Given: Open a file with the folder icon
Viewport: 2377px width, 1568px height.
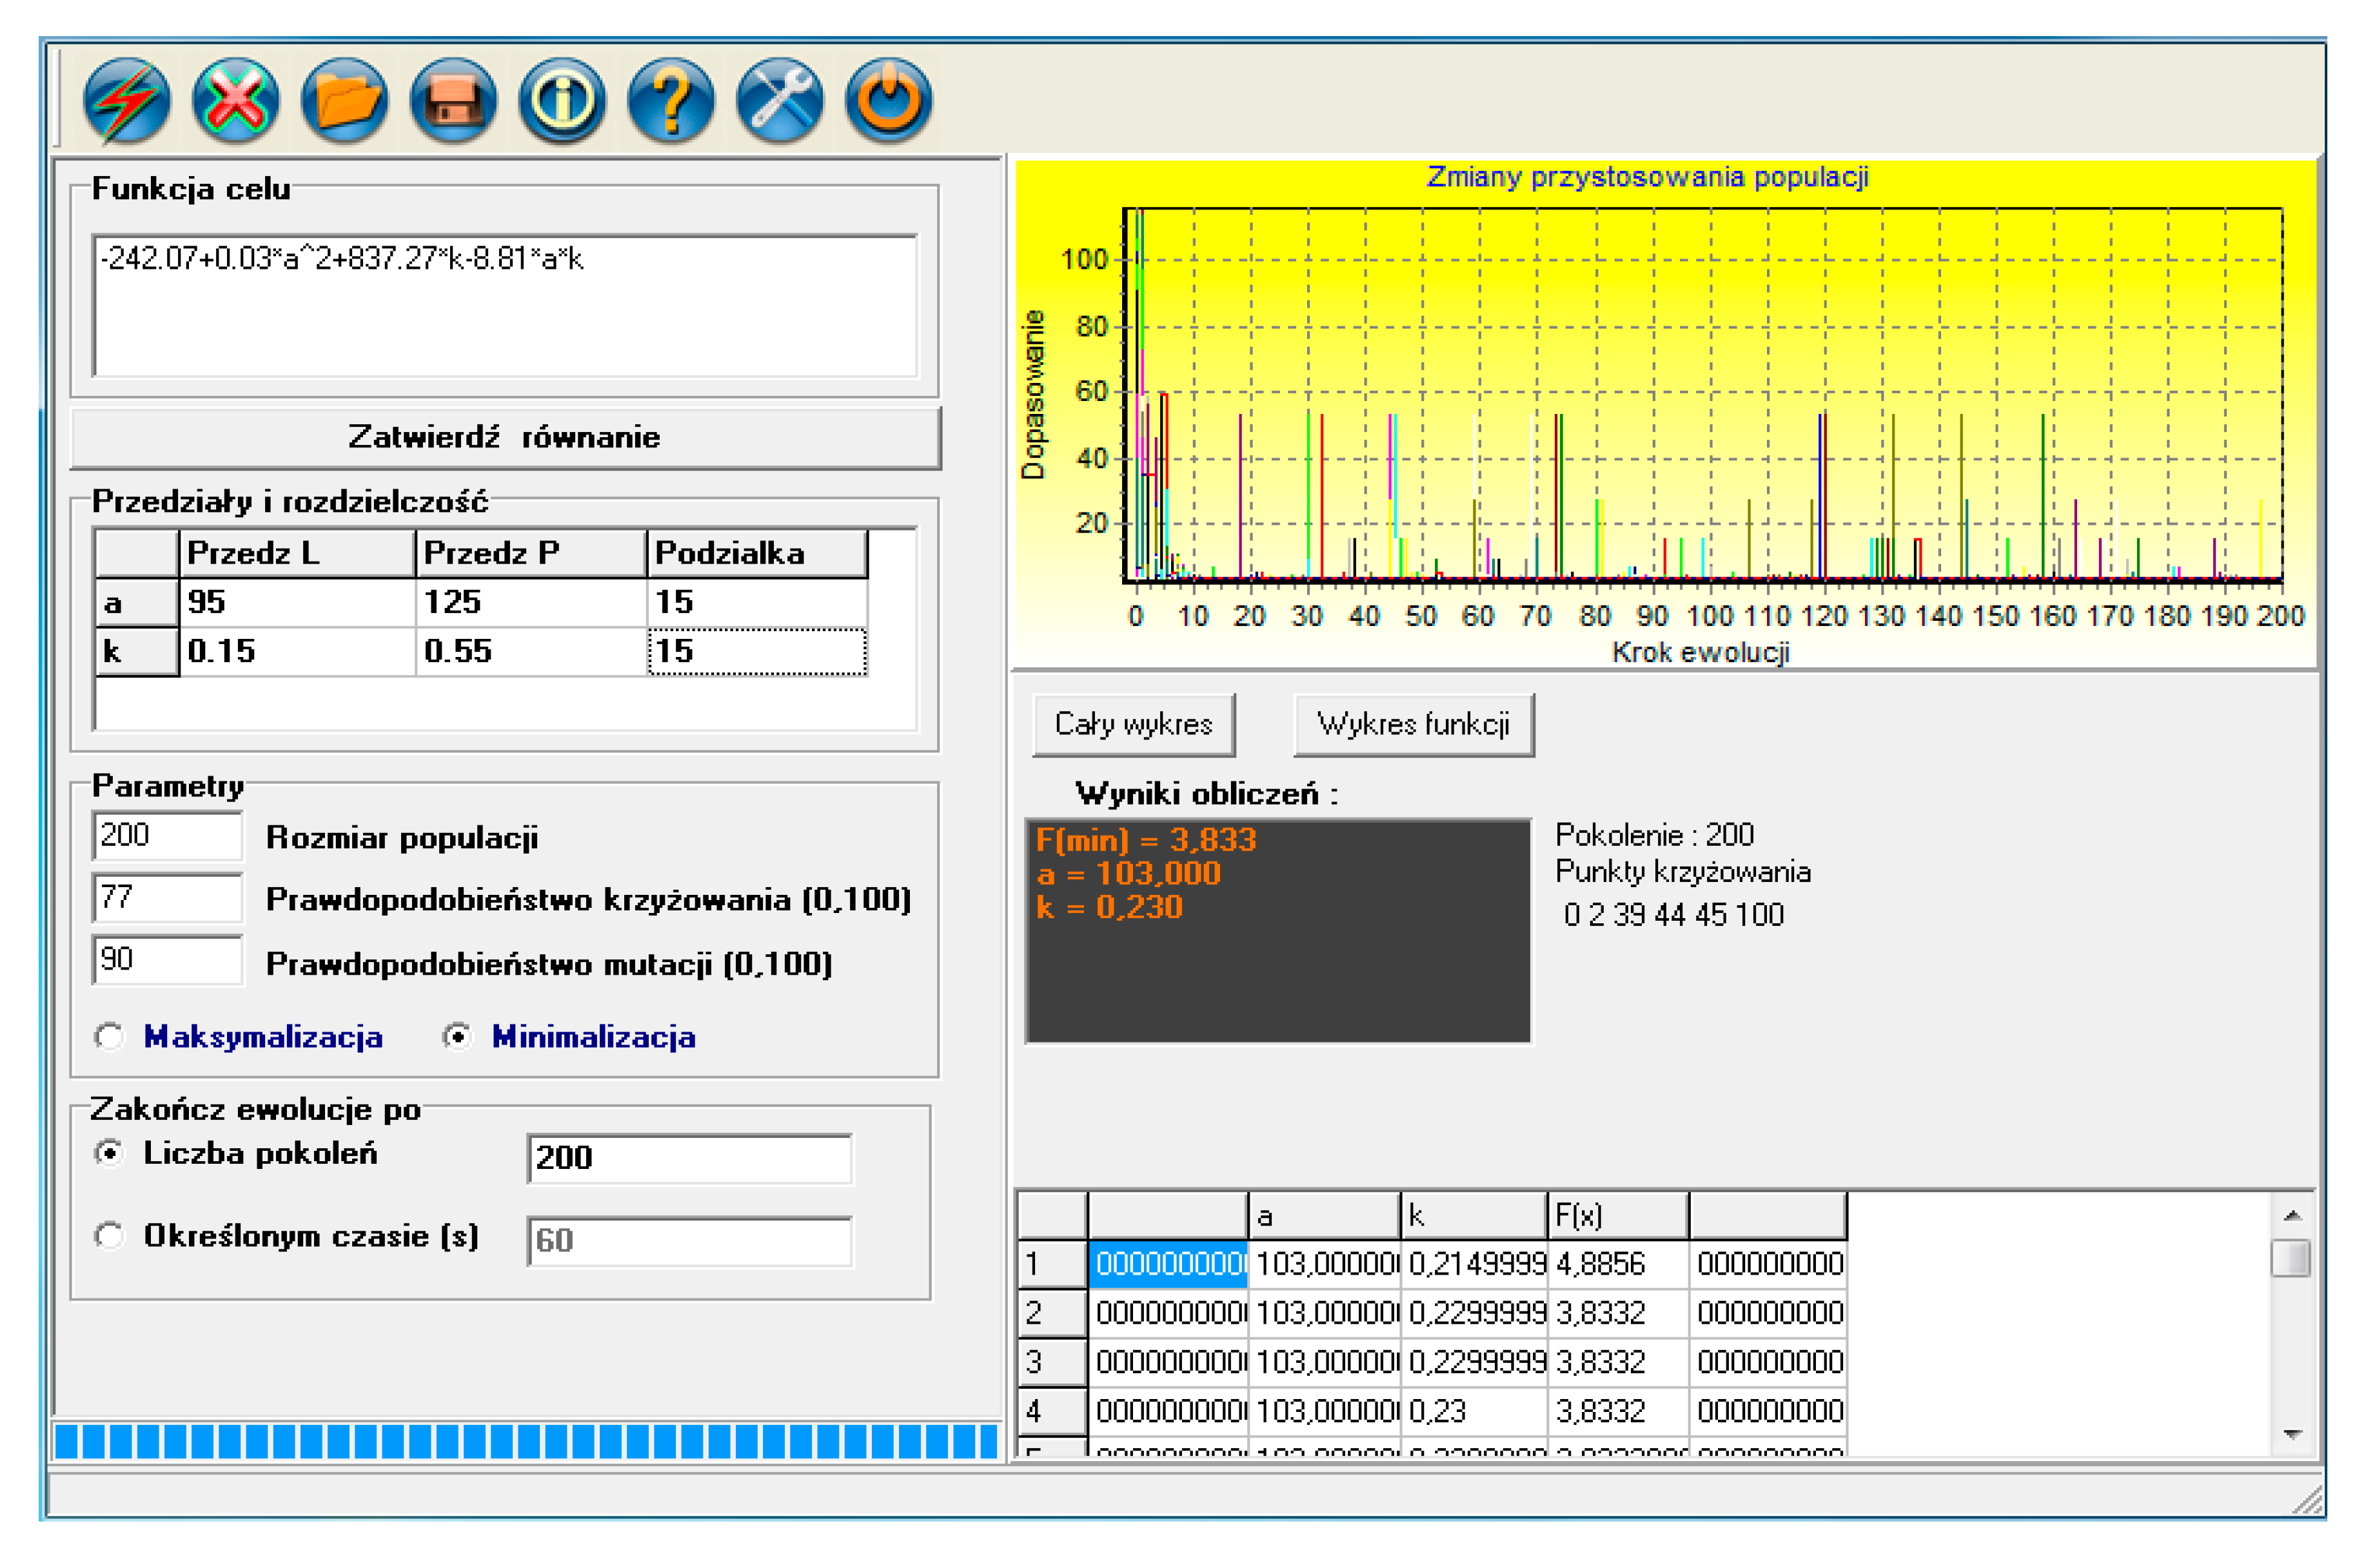Looking at the screenshot, I should pos(344,100).
